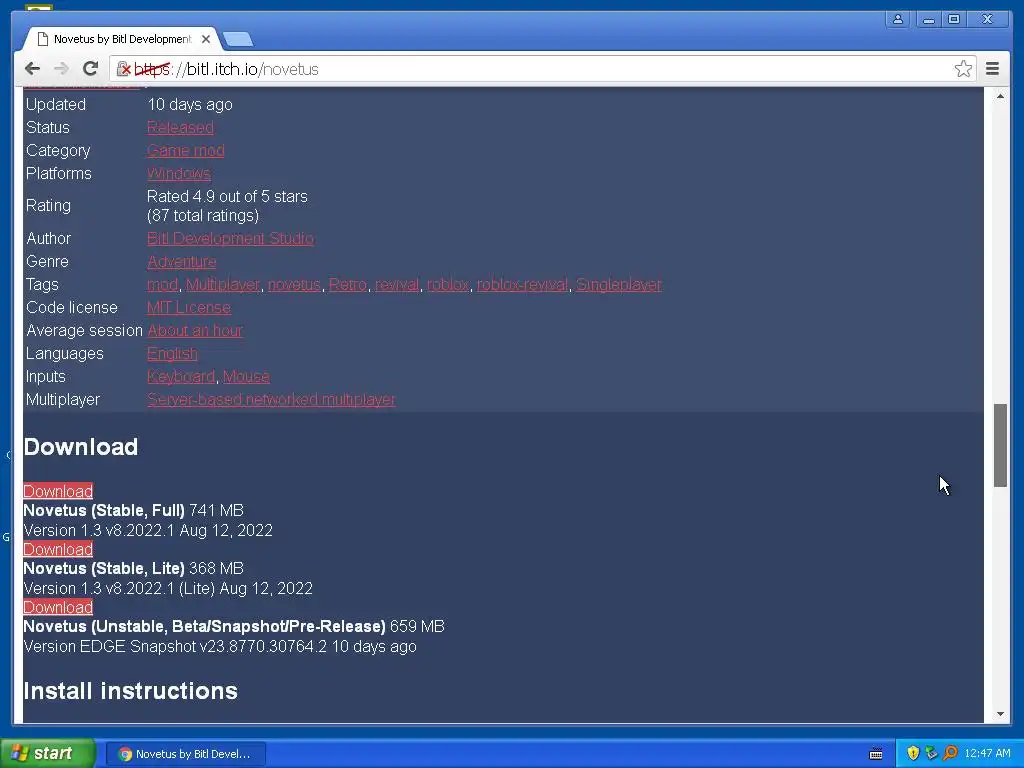This screenshot has height=768, width=1024.
Task: Open the Adventure genre link
Action: (182, 261)
